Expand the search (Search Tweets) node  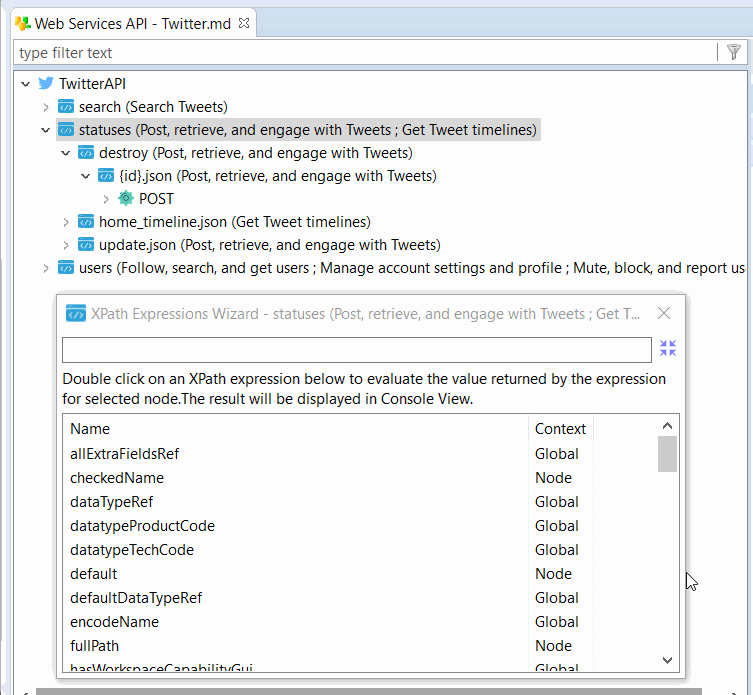click(x=46, y=107)
